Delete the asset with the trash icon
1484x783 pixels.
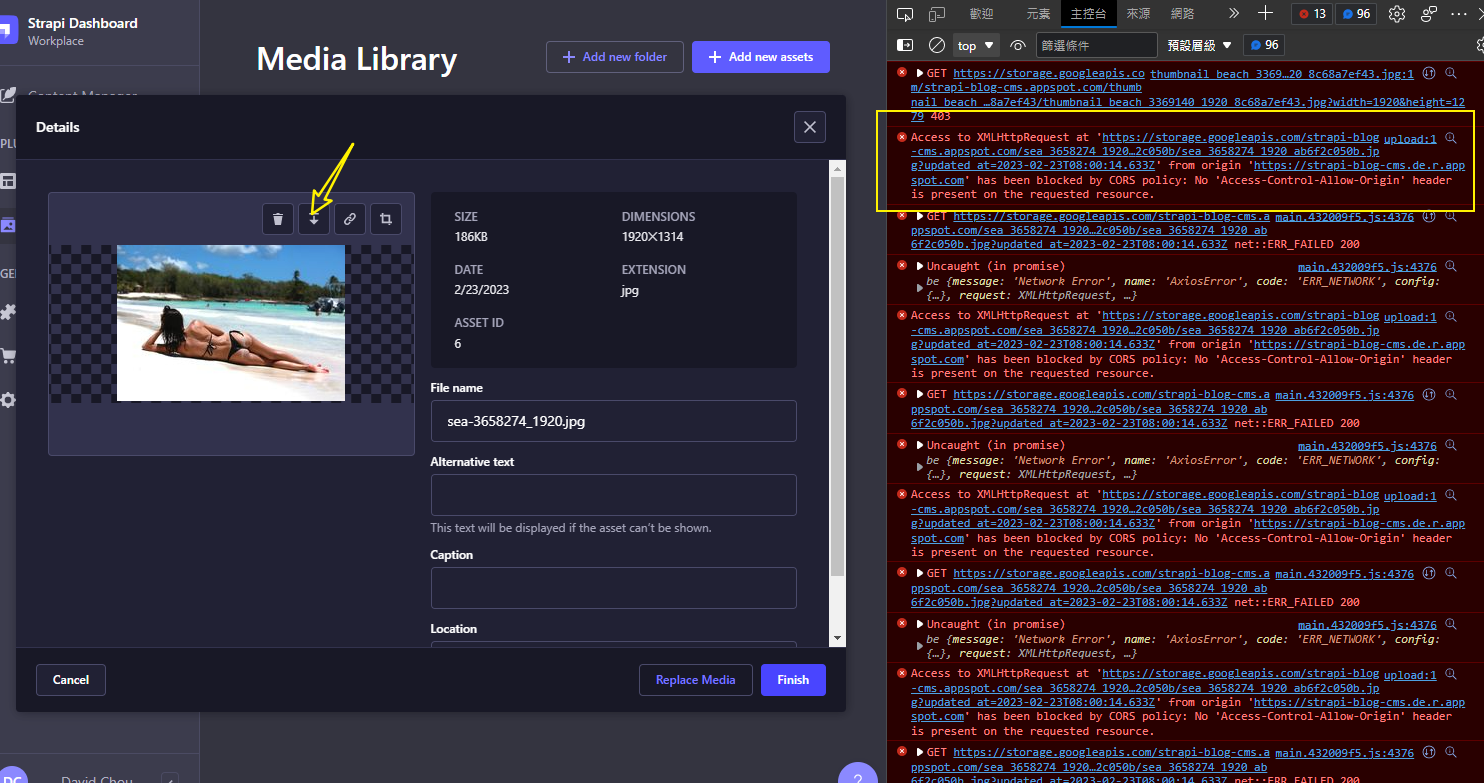tap(278, 219)
